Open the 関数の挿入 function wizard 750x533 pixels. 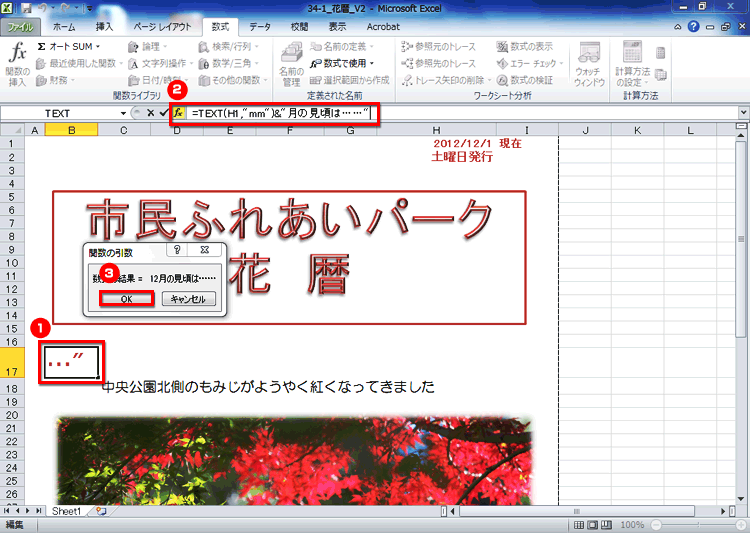[17, 64]
